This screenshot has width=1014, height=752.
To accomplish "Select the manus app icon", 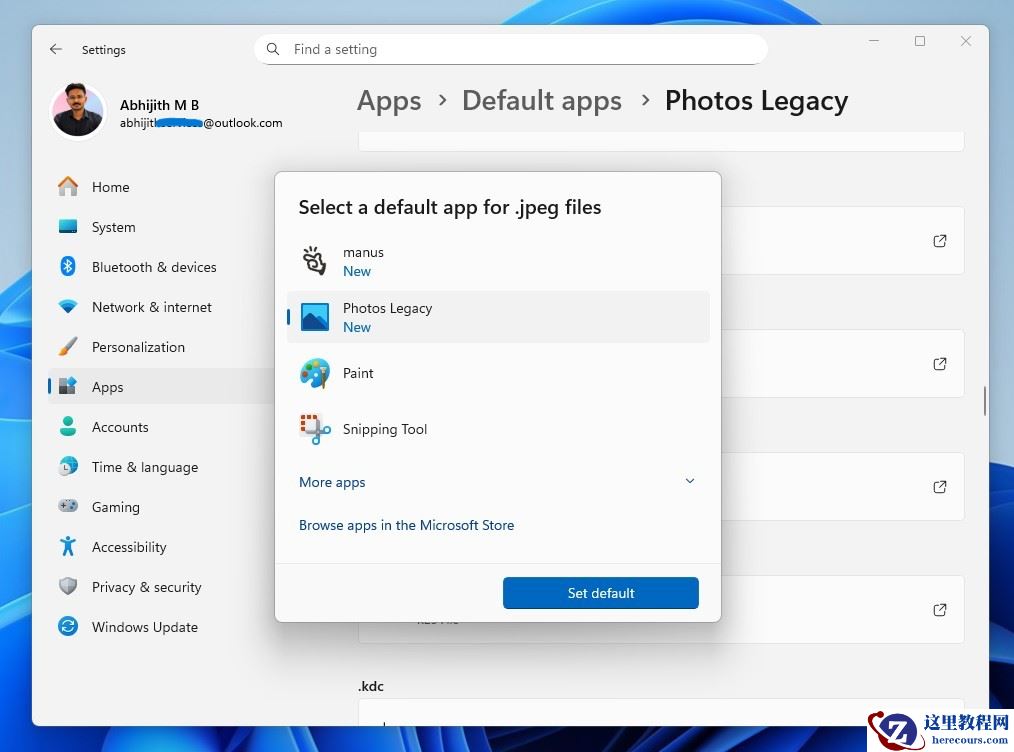I will pyautogui.click(x=315, y=261).
